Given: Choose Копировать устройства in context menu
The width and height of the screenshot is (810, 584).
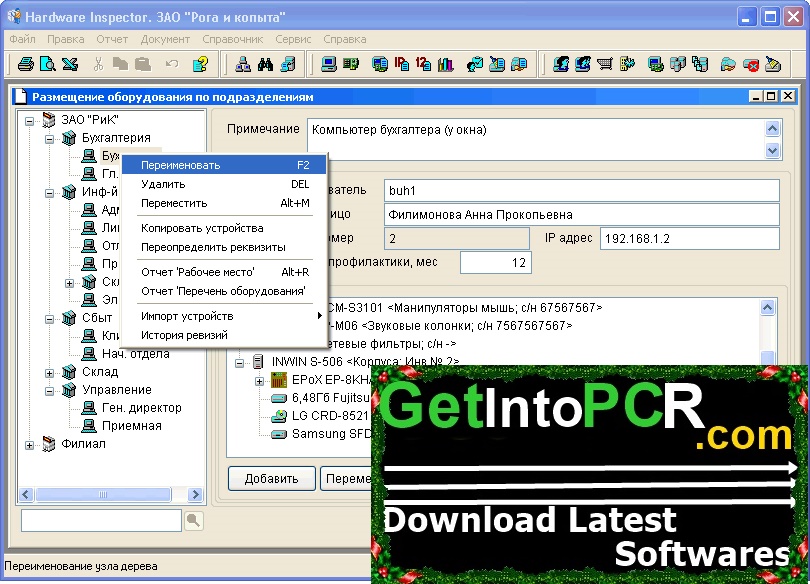Looking at the screenshot, I should pyautogui.click(x=224, y=228).
